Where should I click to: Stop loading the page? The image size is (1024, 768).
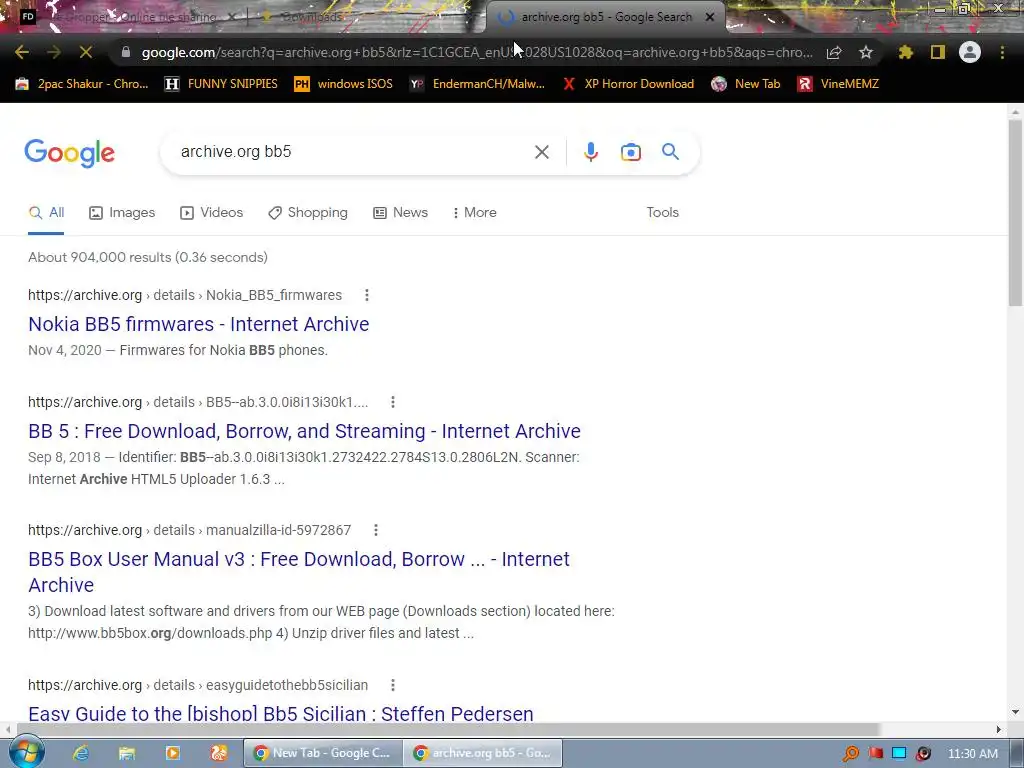coord(86,52)
